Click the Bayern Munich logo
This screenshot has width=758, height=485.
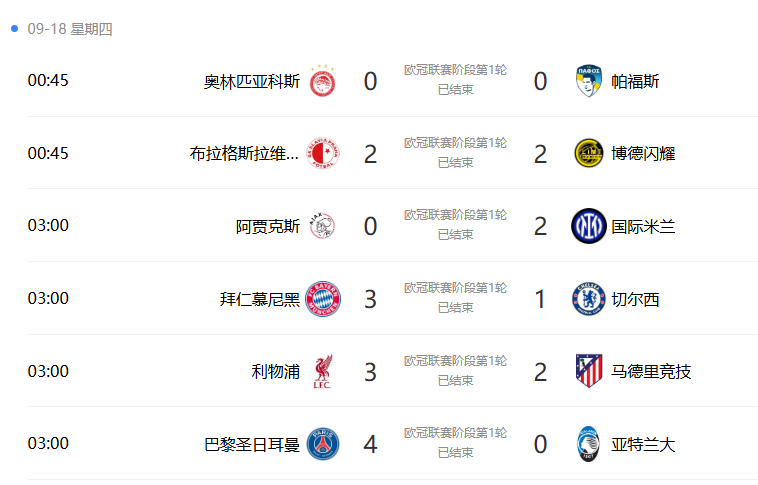coord(323,299)
